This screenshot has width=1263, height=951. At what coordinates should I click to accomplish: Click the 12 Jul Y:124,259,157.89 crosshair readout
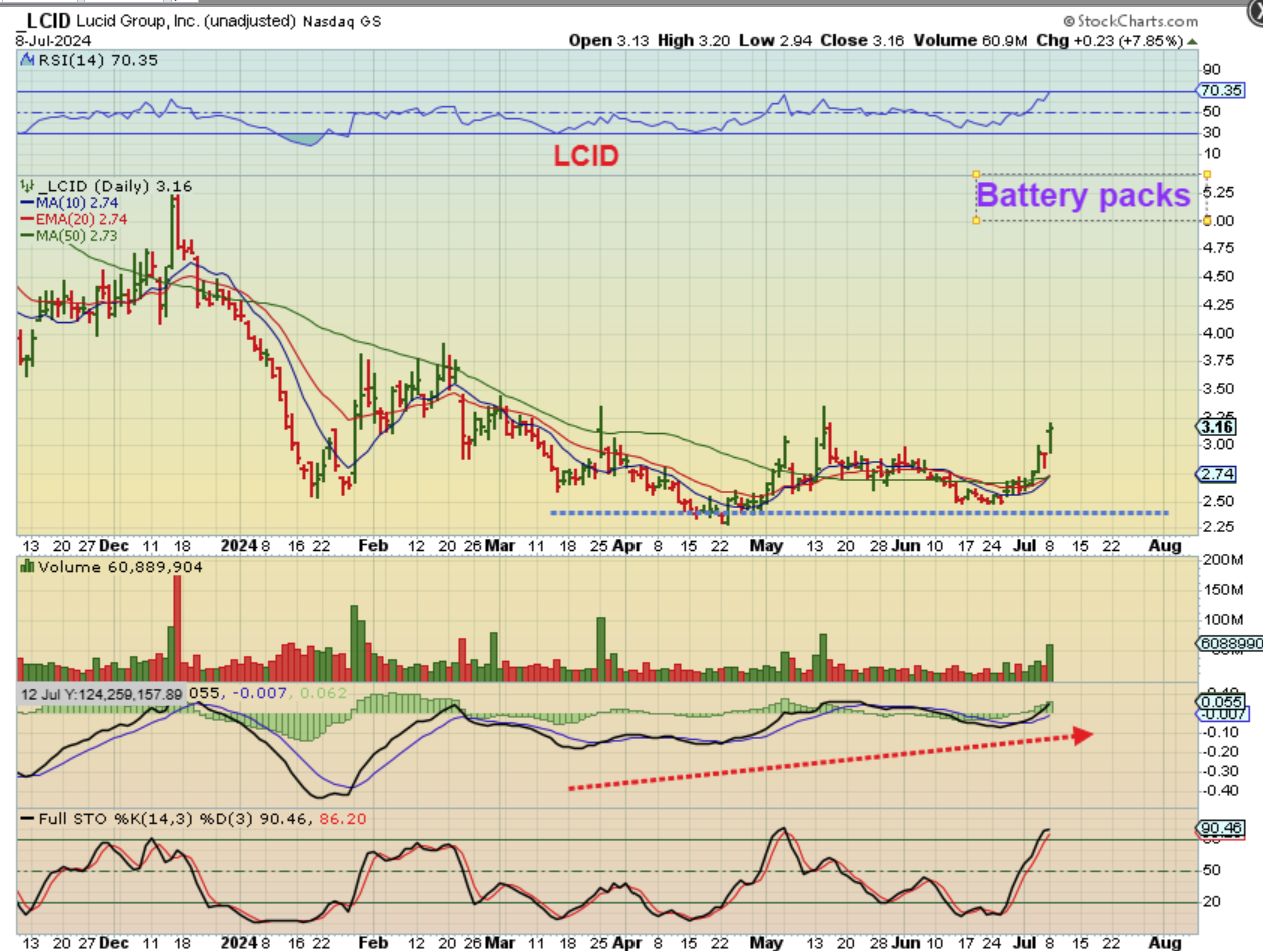(100, 693)
